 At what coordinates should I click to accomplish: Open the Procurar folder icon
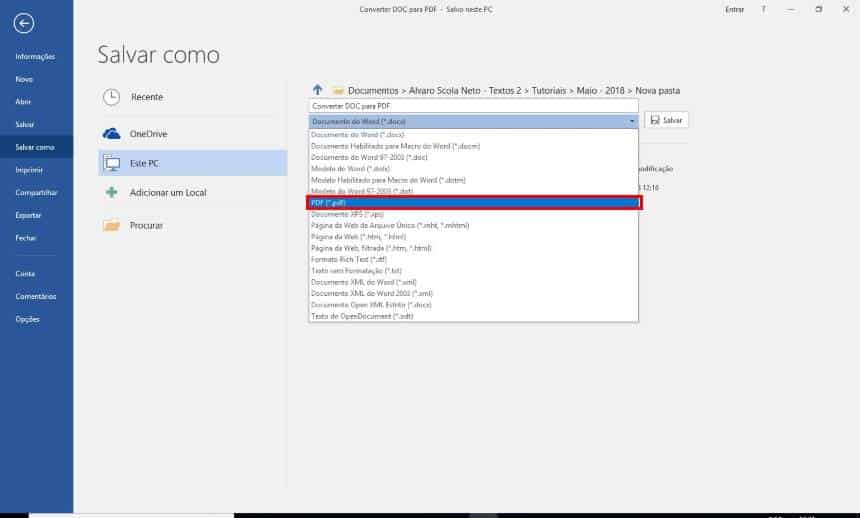[112, 225]
